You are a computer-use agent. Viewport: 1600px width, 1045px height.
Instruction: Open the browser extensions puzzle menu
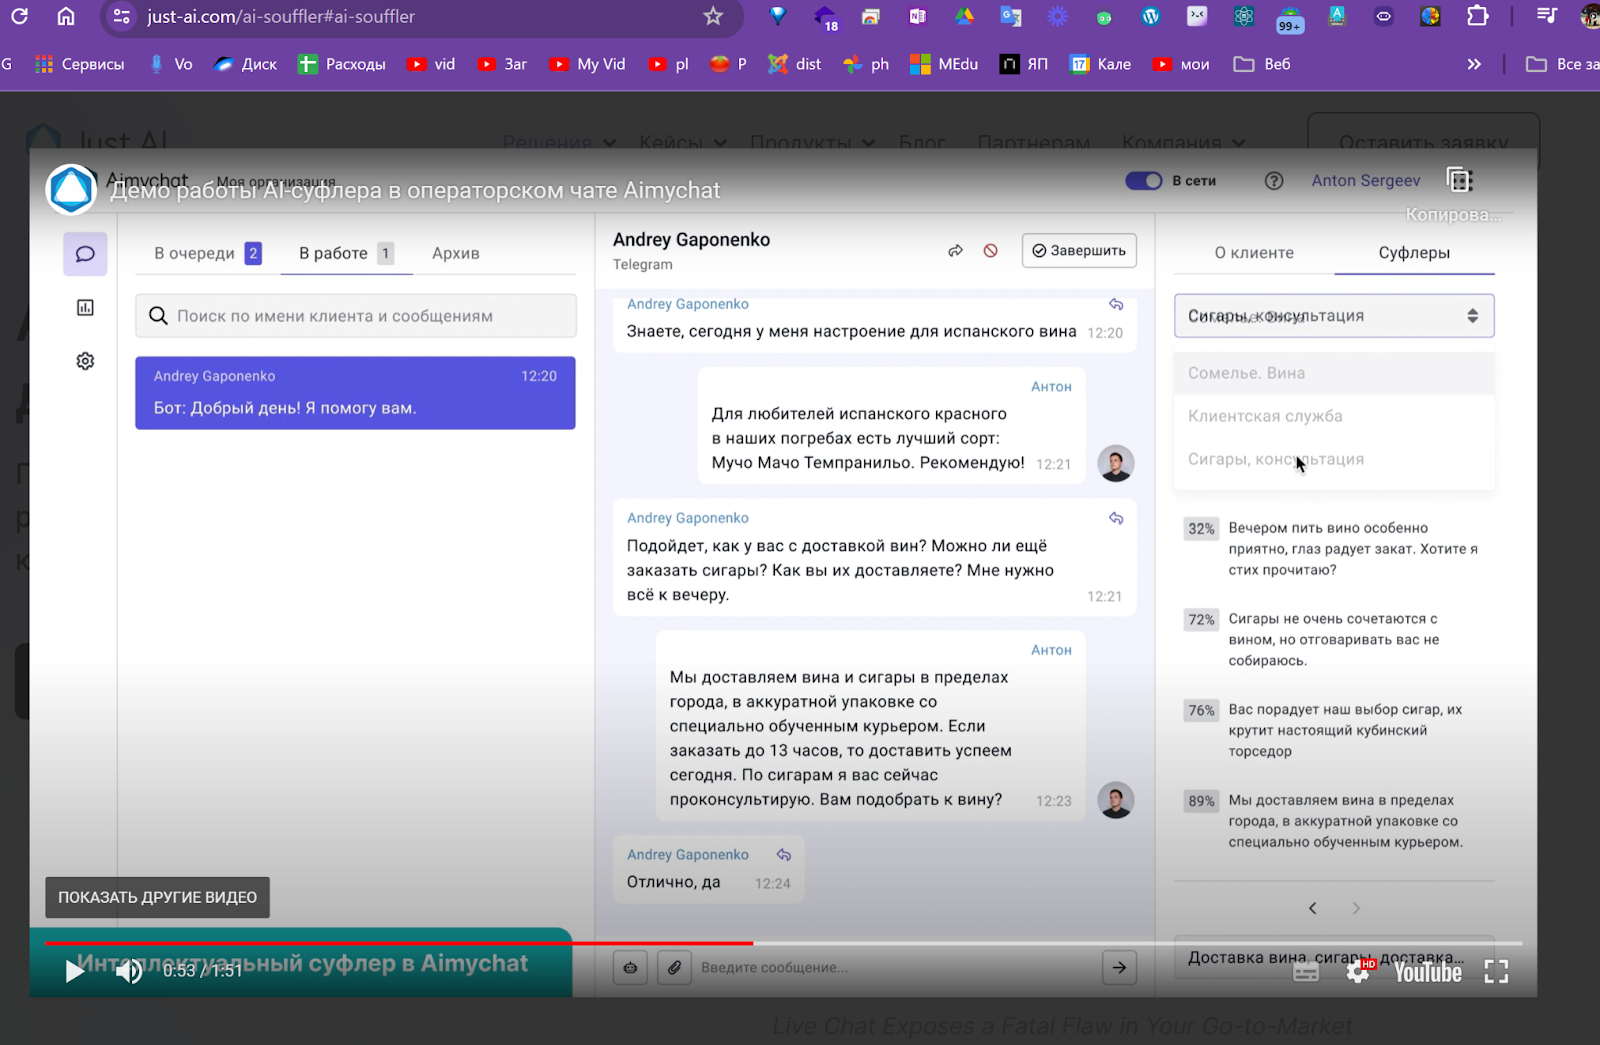1477,16
